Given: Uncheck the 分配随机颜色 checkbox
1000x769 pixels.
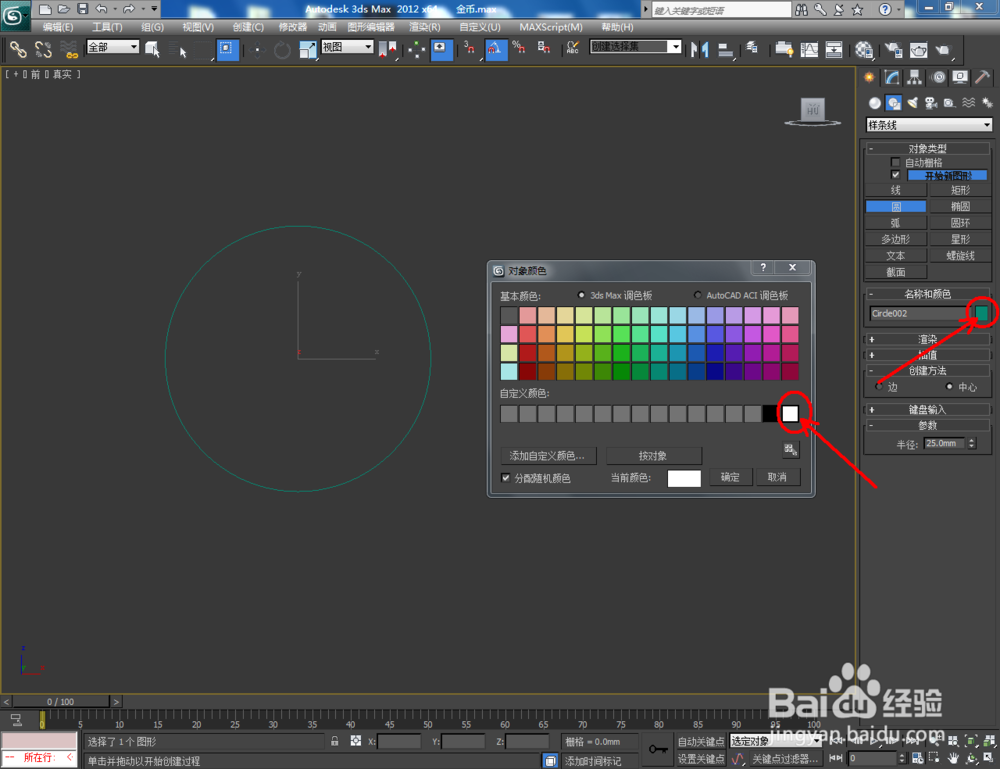Looking at the screenshot, I should (x=505, y=477).
